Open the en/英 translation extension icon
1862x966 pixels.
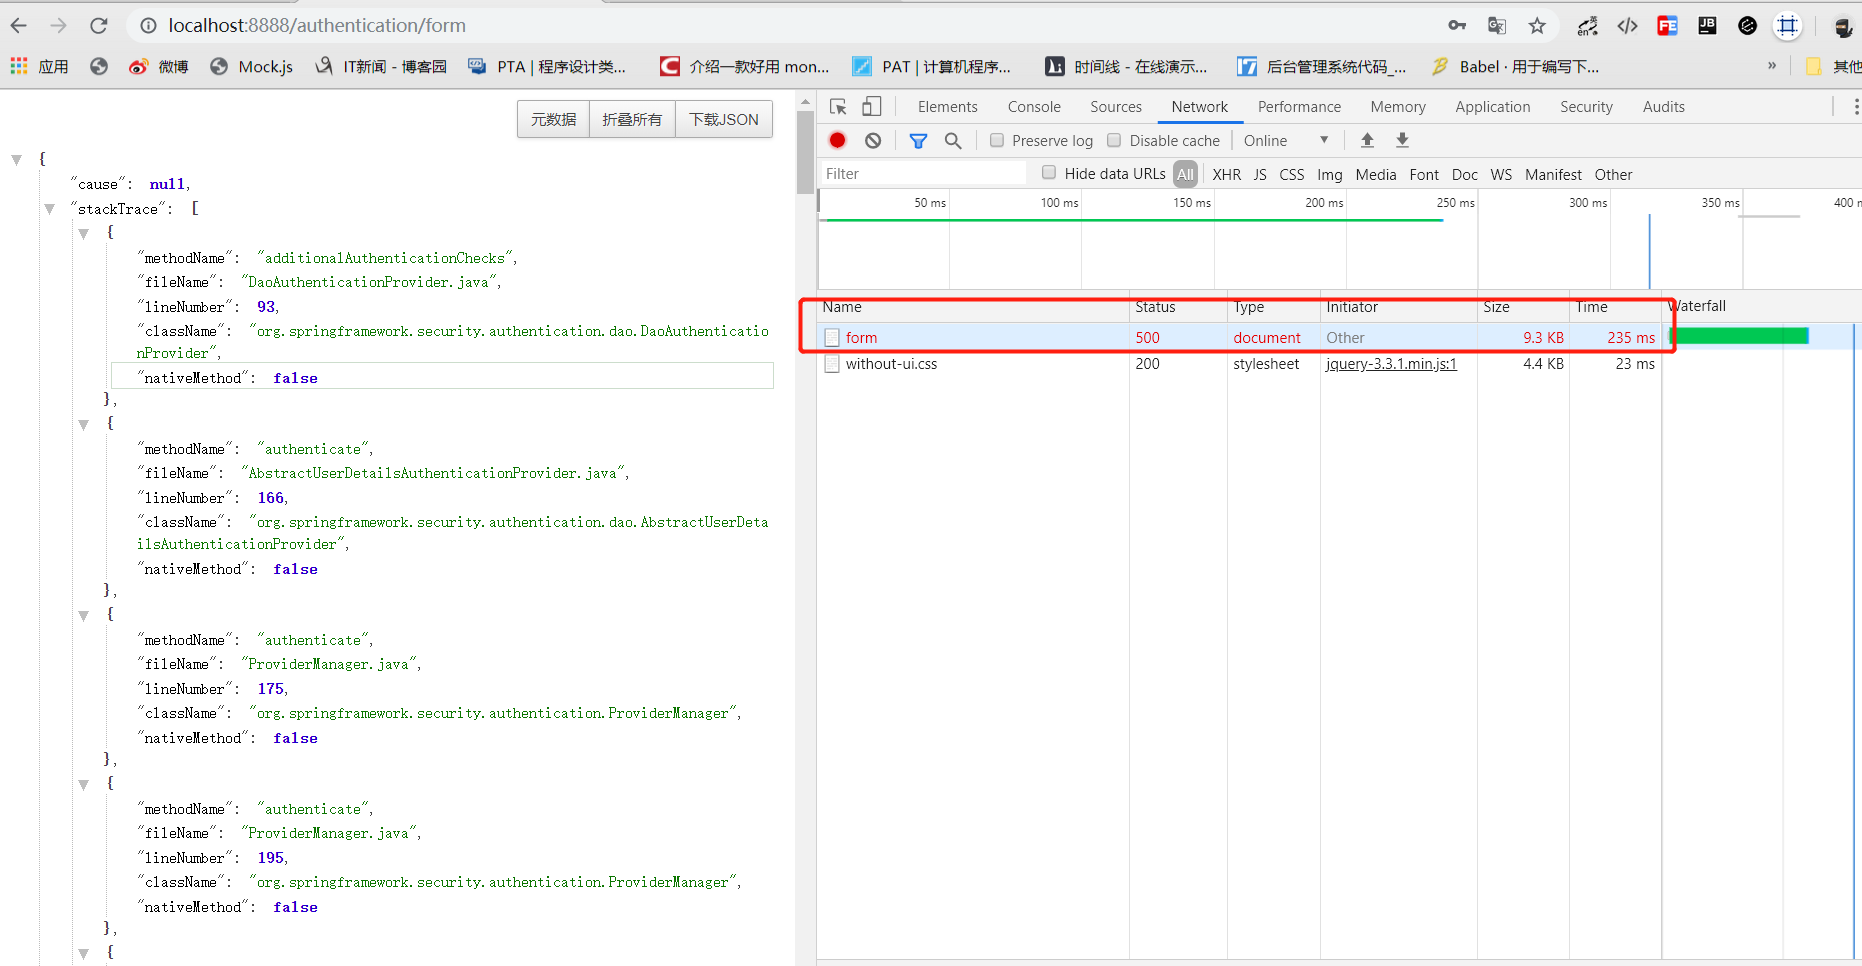[x=1587, y=26]
